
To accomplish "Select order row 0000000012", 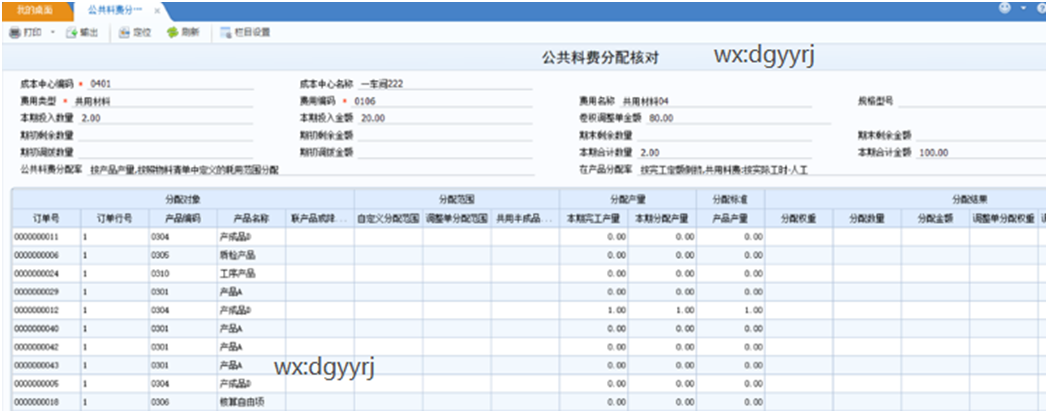I will pyautogui.click(x=529, y=310).
